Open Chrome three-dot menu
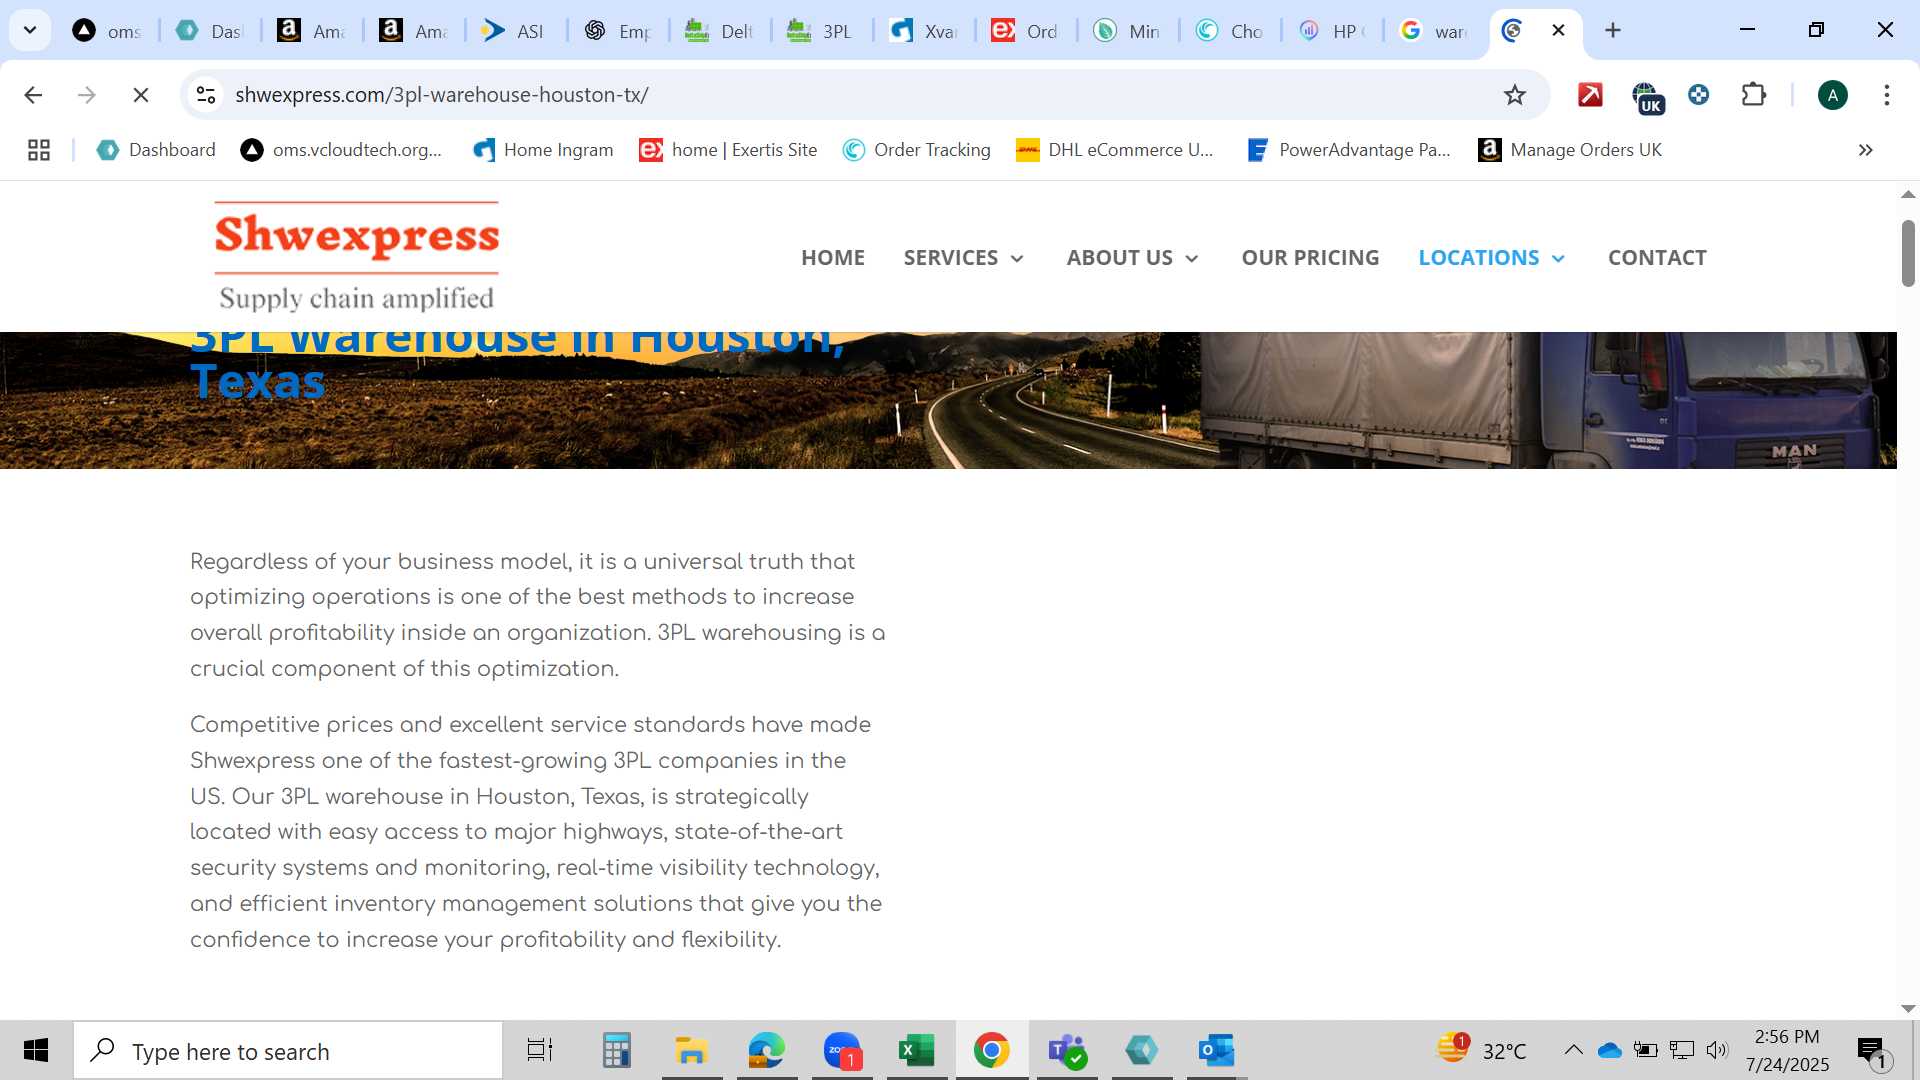Viewport: 1920px width, 1080px height. point(1886,95)
